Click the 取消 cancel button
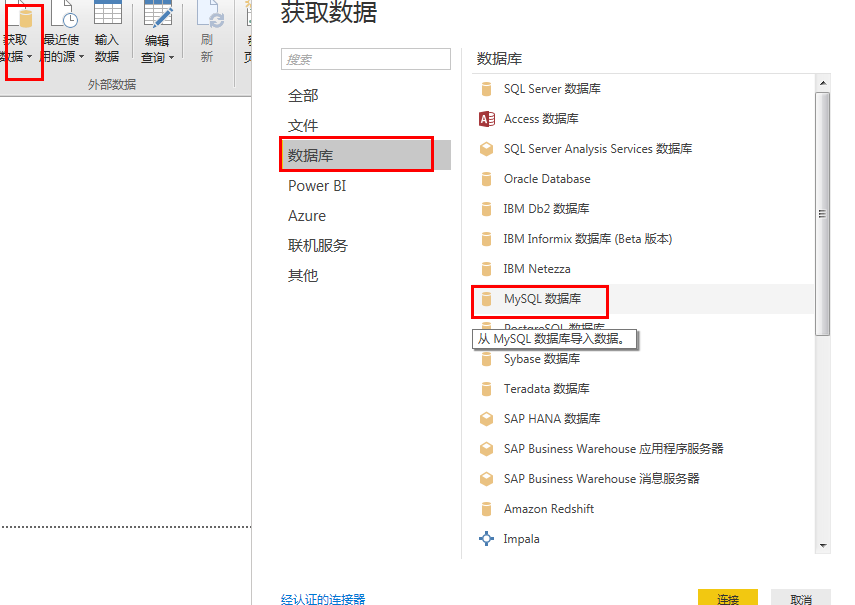The width and height of the screenshot is (855, 605). point(801,598)
